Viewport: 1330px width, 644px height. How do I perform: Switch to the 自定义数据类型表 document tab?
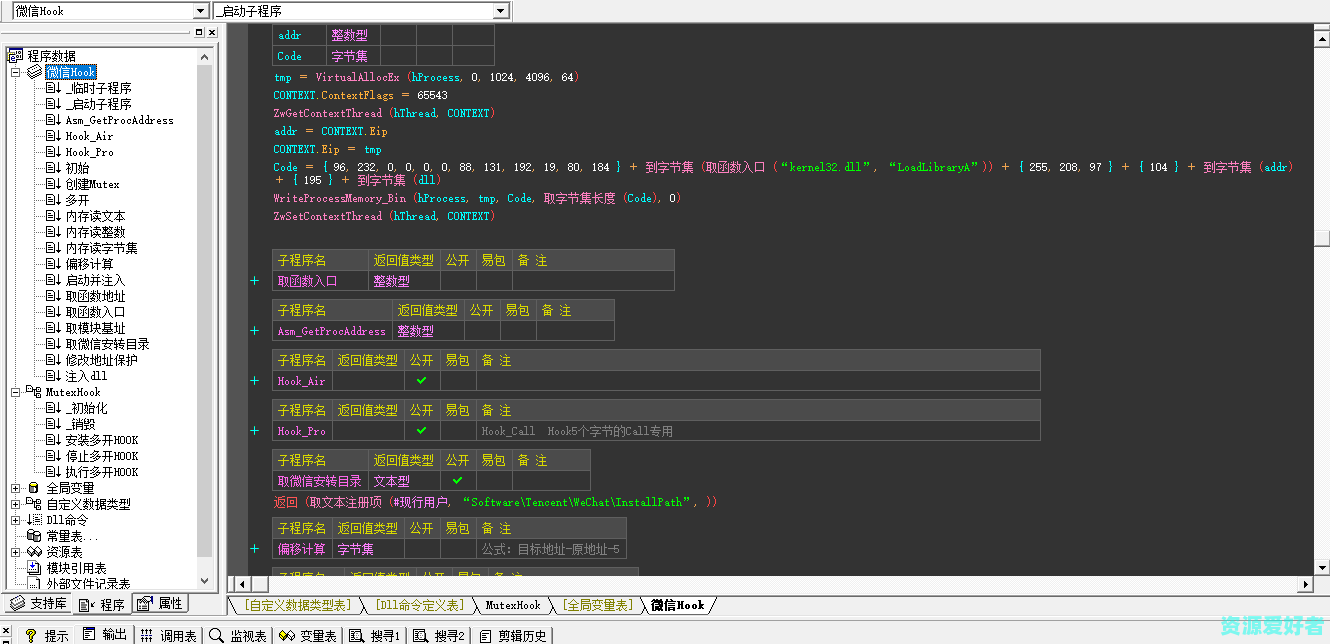pos(298,605)
